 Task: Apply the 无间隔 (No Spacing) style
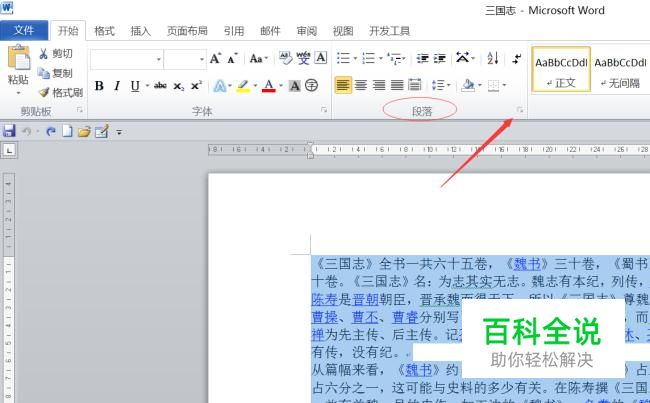tap(620, 69)
